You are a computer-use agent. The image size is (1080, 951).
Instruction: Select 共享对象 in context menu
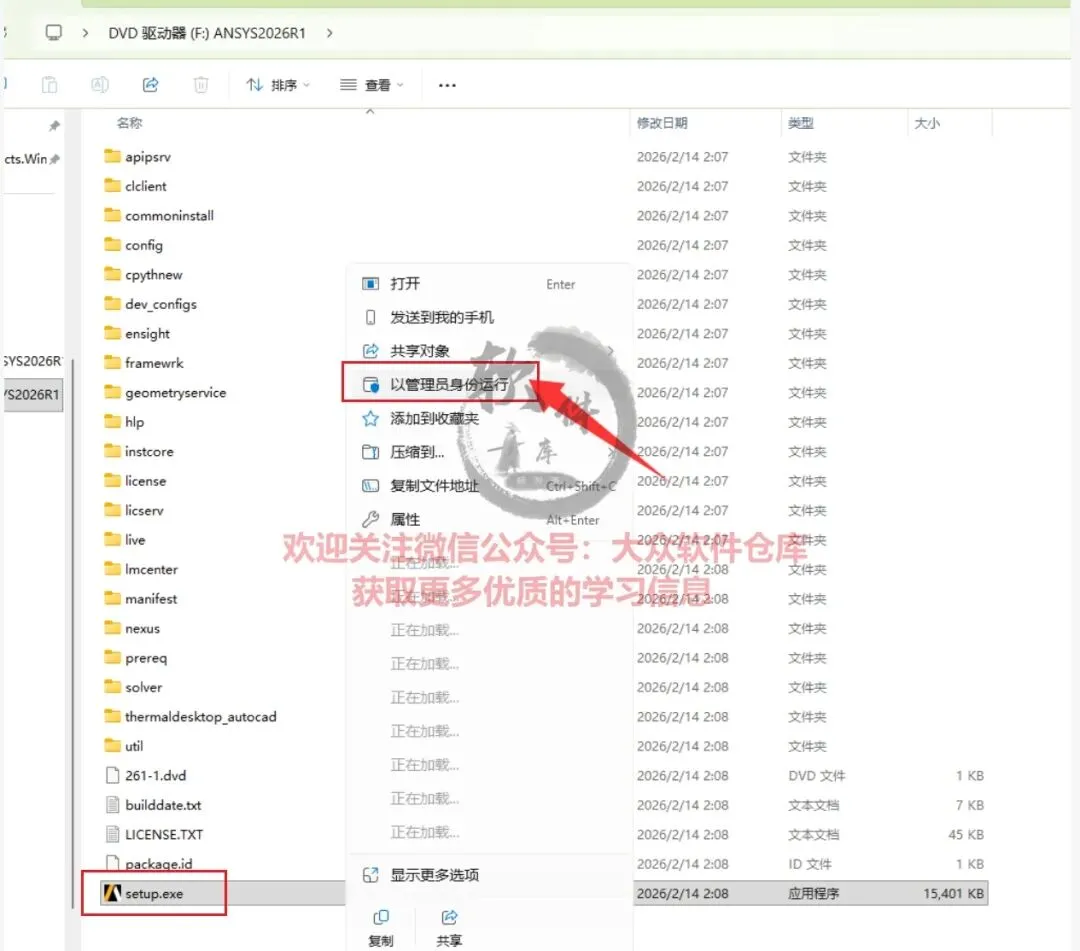tap(488, 351)
